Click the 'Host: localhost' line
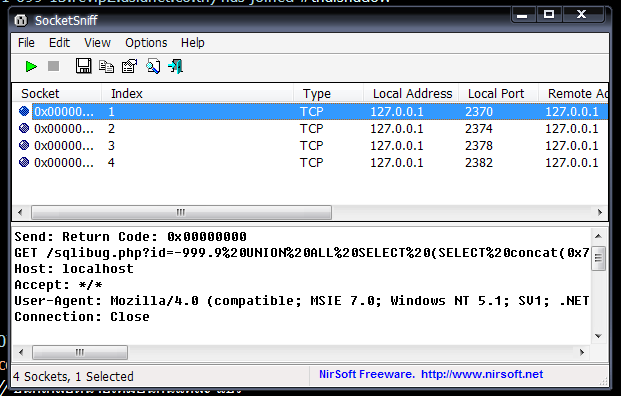Viewport: 621px width, 396px height. pos(74,269)
